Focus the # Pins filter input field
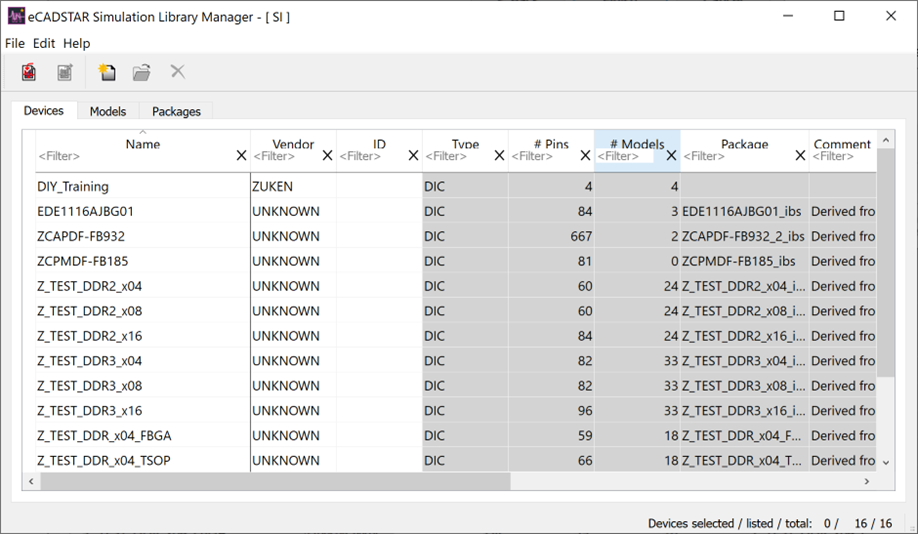The height and width of the screenshot is (534, 918). pyautogui.click(x=544, y=156)
